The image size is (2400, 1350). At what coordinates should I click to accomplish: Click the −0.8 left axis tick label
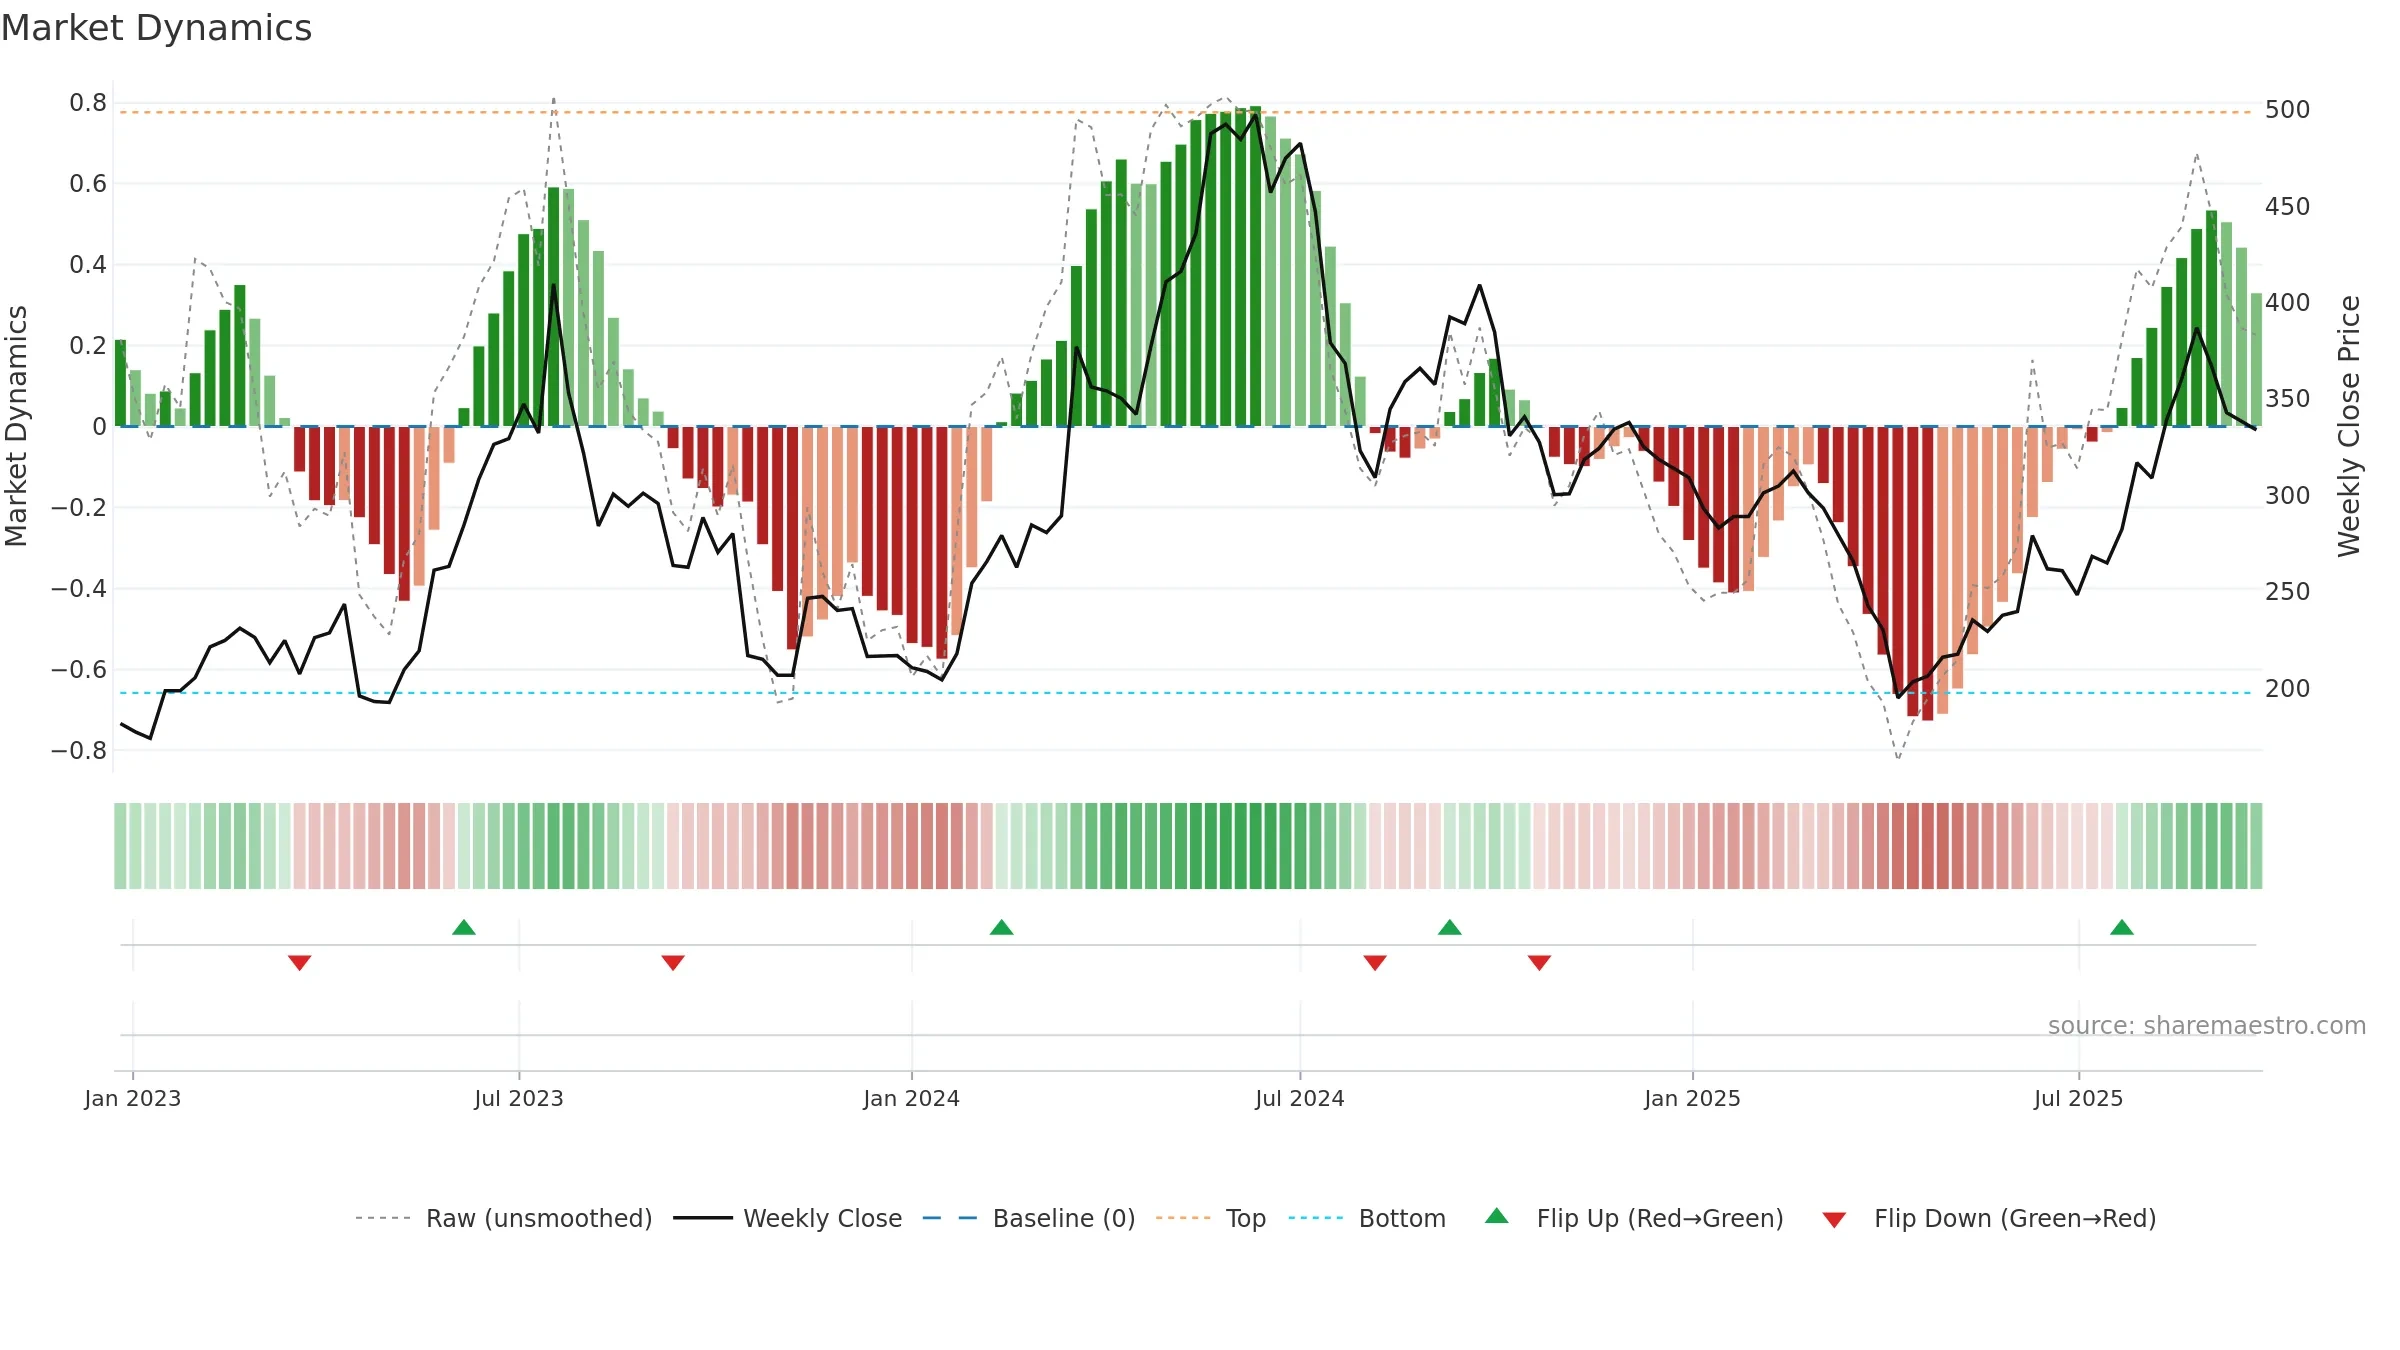79,750
